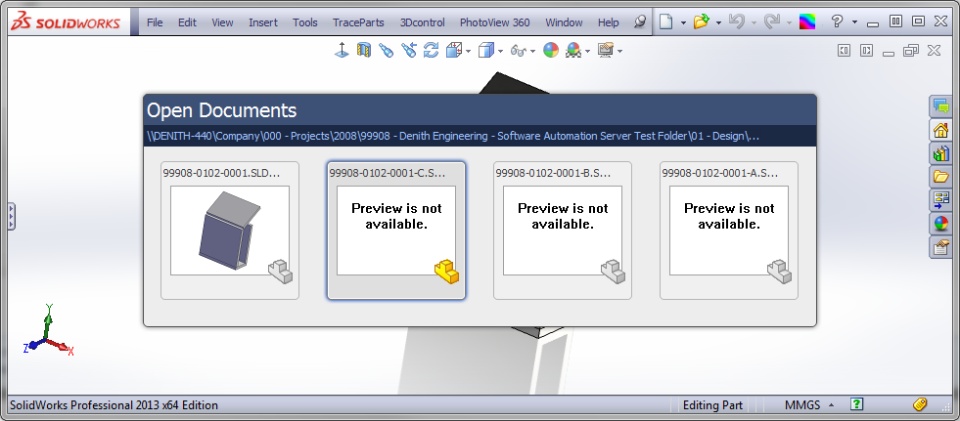
Task: Open the PhotoView 360 menu
Action: (x=495, y=23)
